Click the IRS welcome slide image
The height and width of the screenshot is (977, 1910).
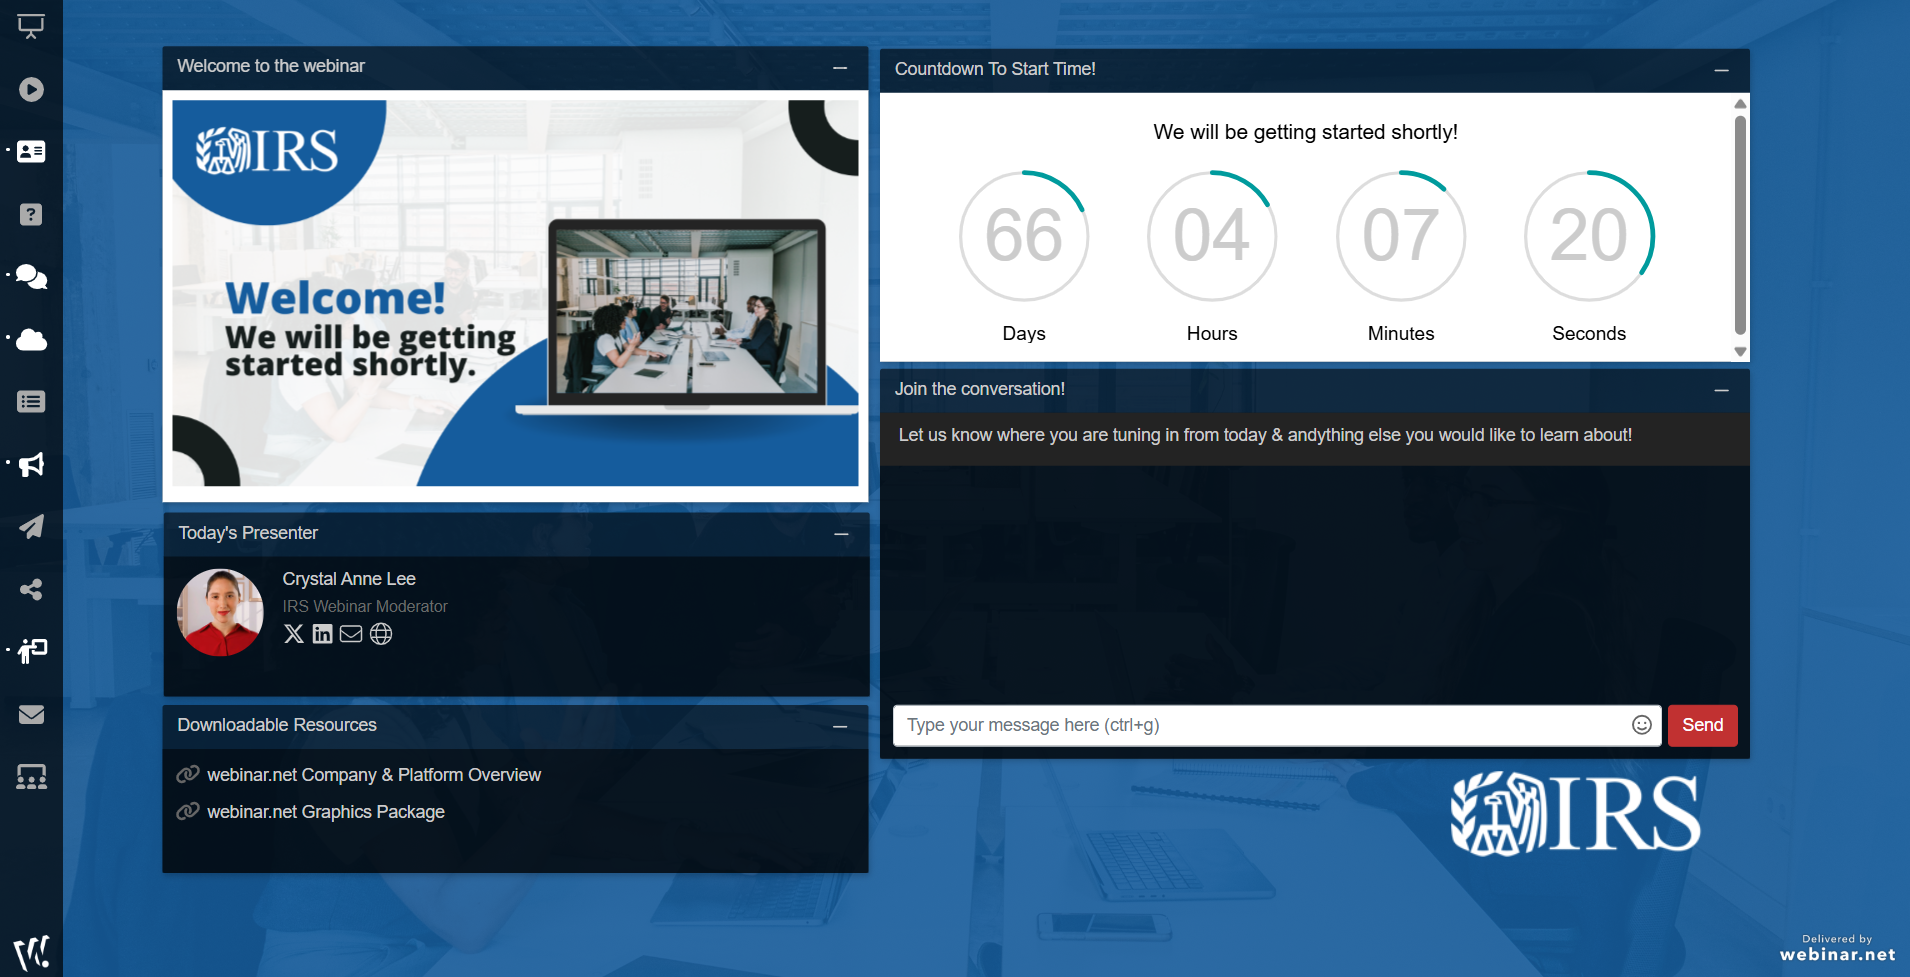[515, 293]
